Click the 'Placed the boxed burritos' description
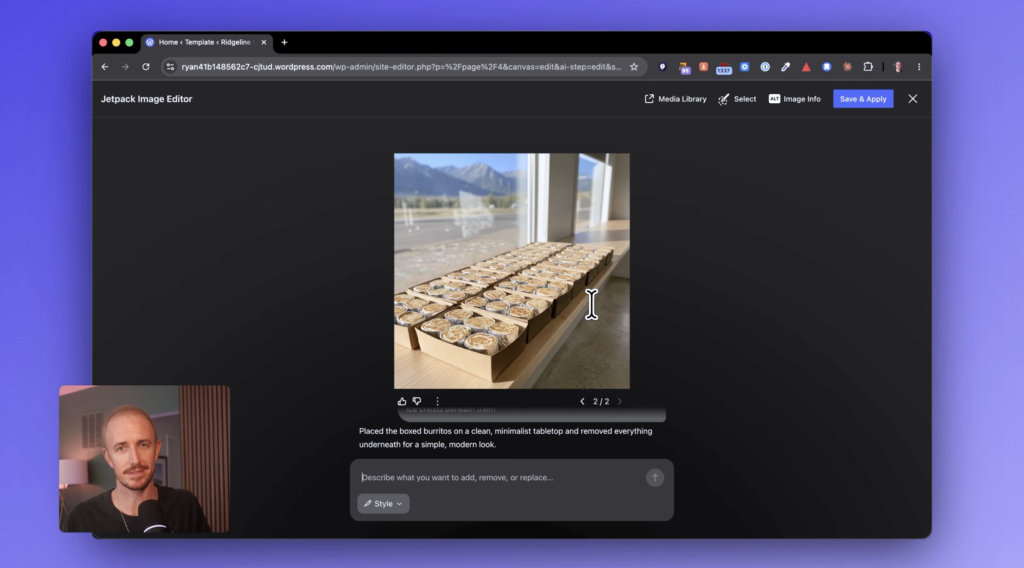1024x568 pixels. pos(505,437)
